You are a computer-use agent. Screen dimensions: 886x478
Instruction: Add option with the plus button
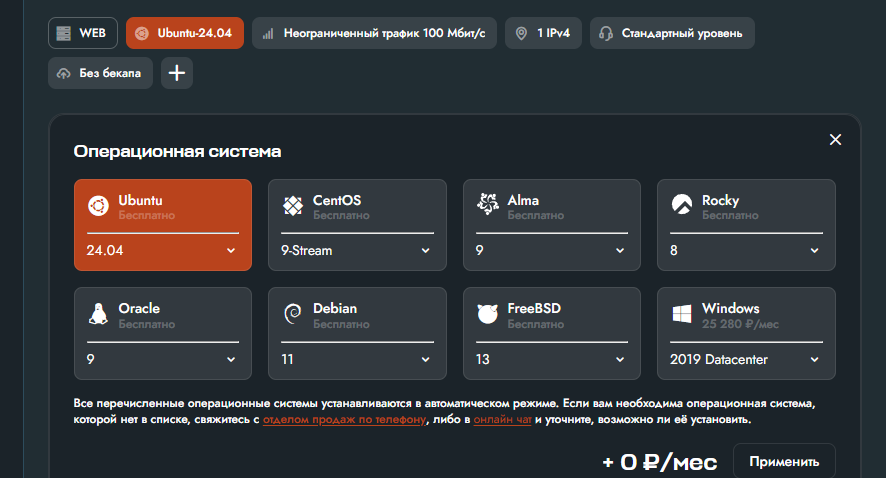tap(177, 73)
